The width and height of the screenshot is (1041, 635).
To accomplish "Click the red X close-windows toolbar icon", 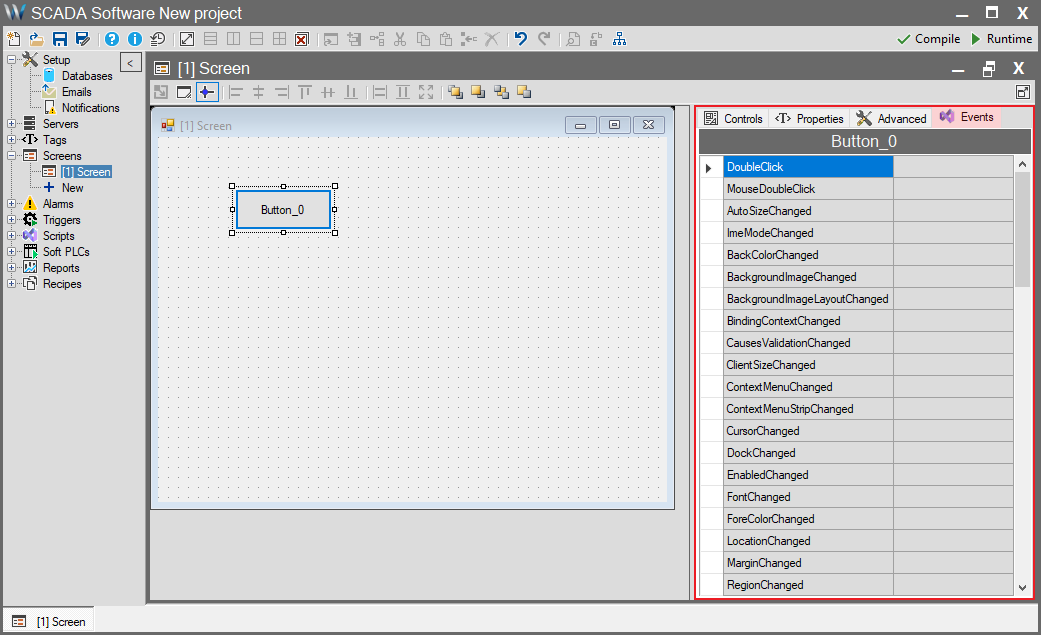I will [x=301, y=39].
